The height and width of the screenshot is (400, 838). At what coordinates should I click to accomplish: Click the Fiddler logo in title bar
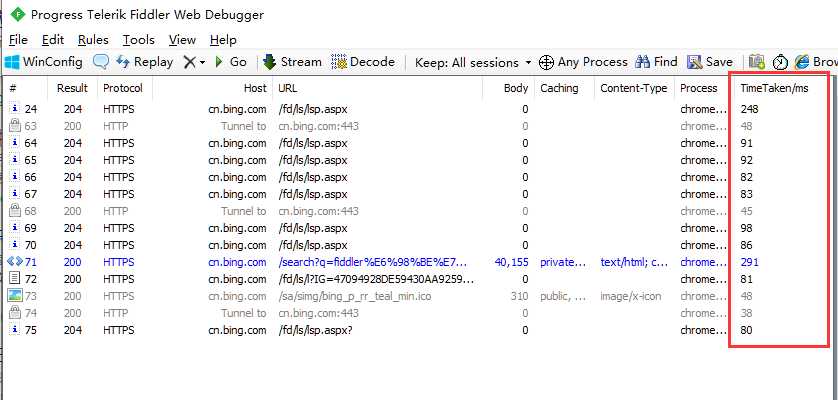tap(18, 14)
